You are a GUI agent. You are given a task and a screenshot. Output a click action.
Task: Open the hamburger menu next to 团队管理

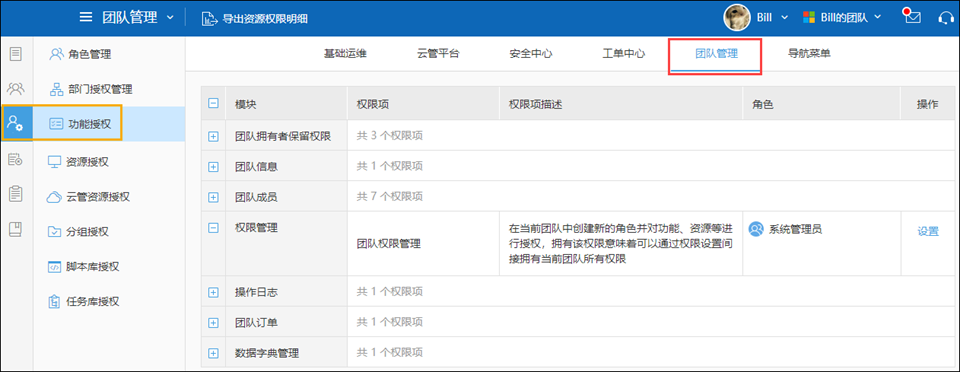pyautogui.click(x=86, y=17)
